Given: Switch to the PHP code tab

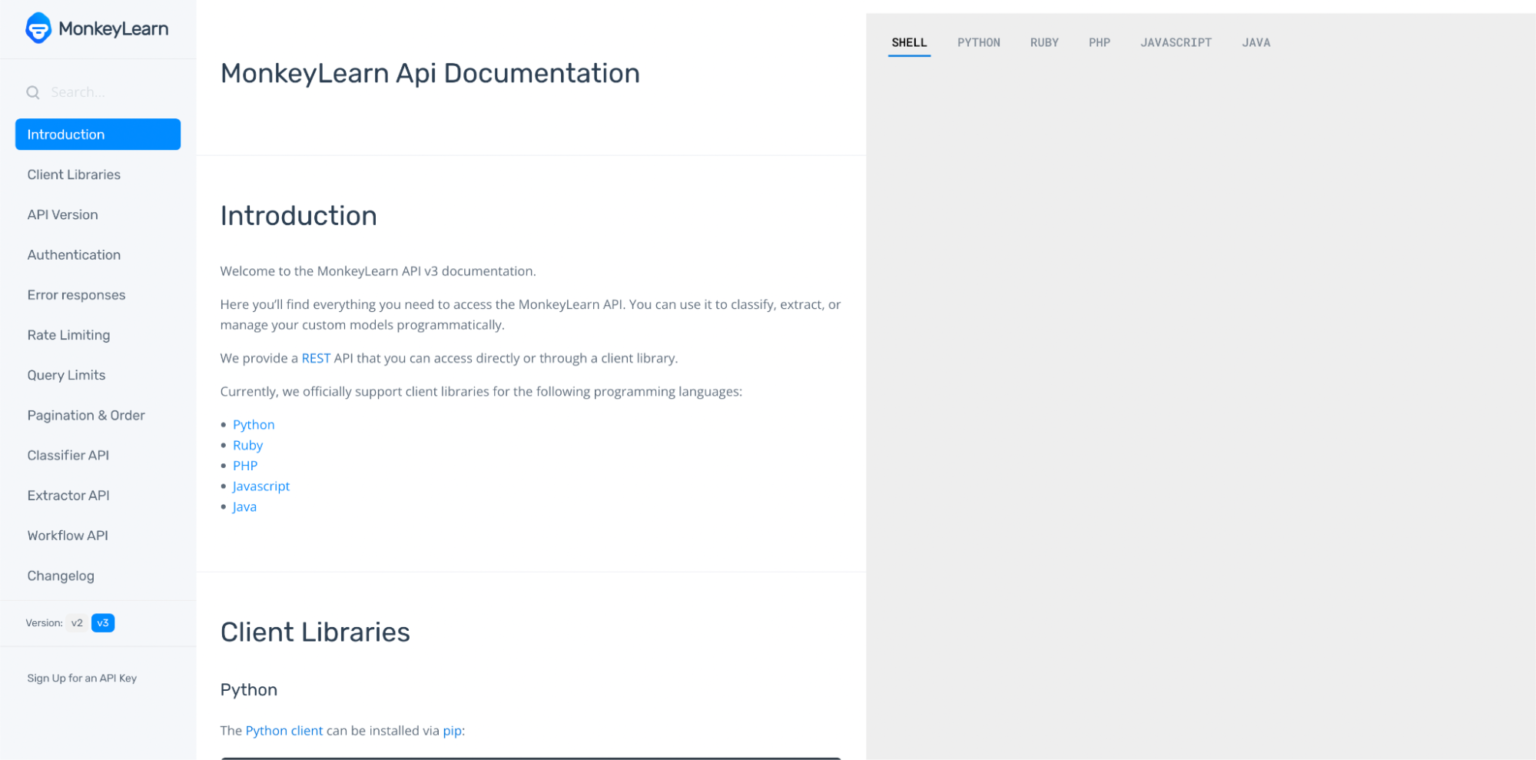Looking at the screenshot, I should pyautogui.click(x=1099, y=42).
